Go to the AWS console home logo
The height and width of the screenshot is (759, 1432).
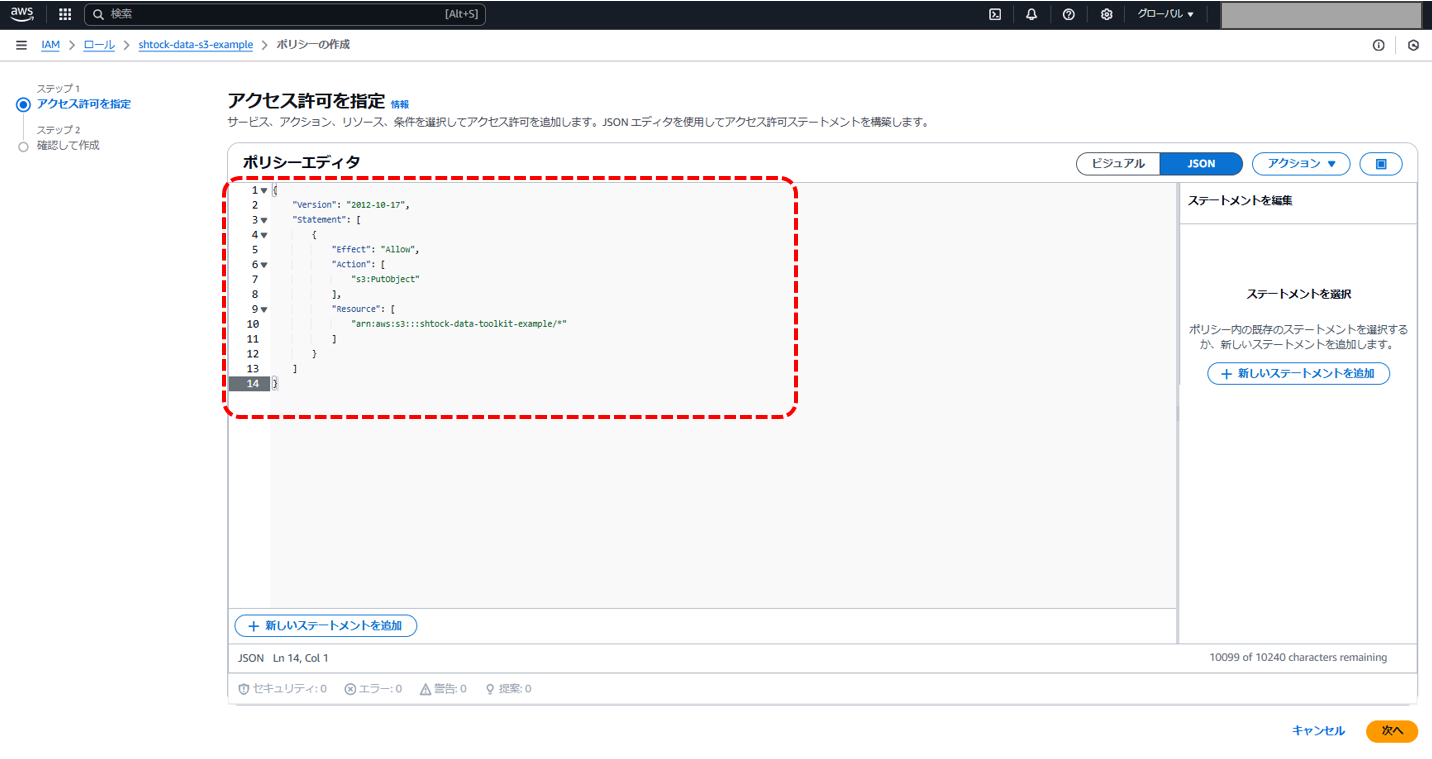point(22,14)
